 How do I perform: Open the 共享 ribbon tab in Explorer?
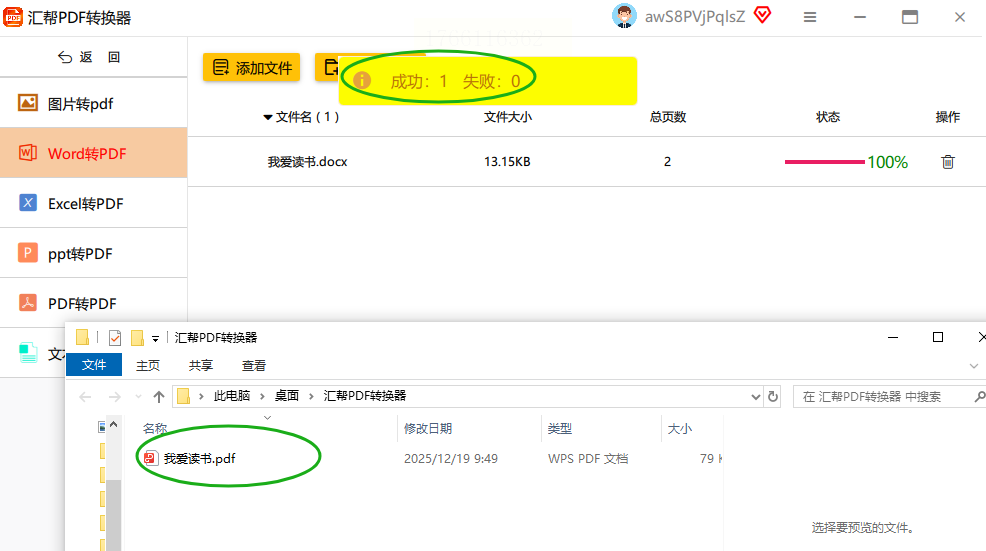point(201,365)
